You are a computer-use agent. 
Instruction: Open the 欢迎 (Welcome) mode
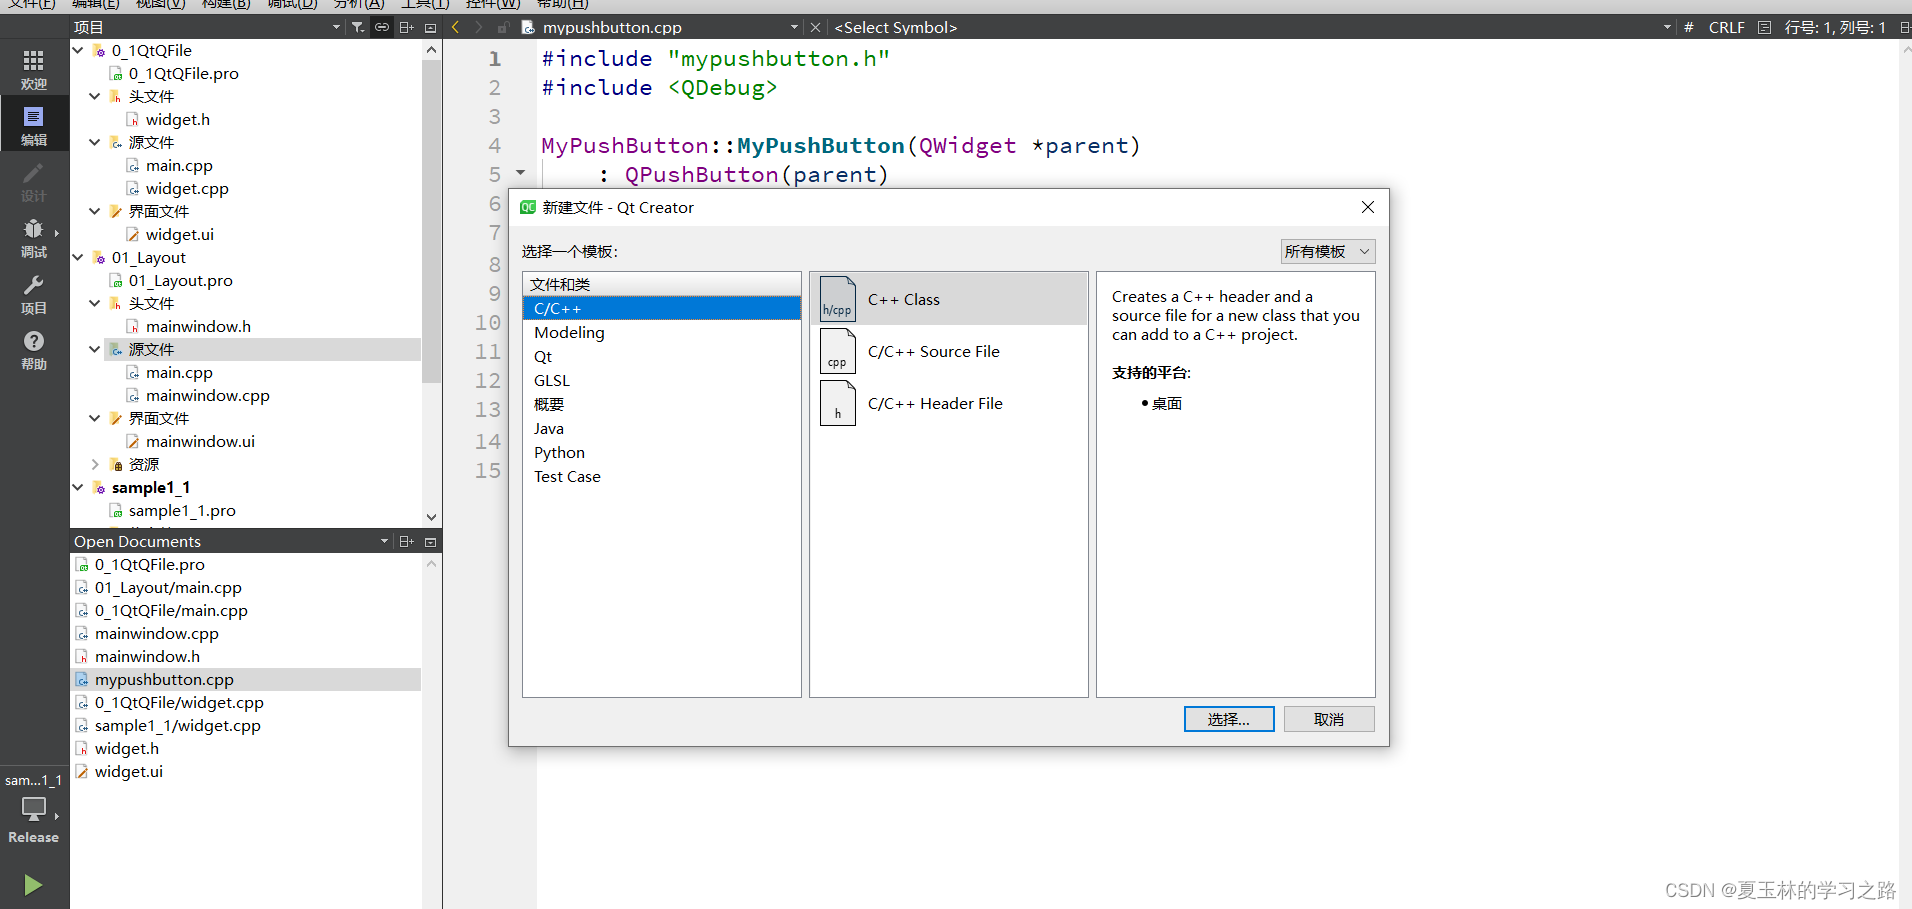tap(34, 70)
